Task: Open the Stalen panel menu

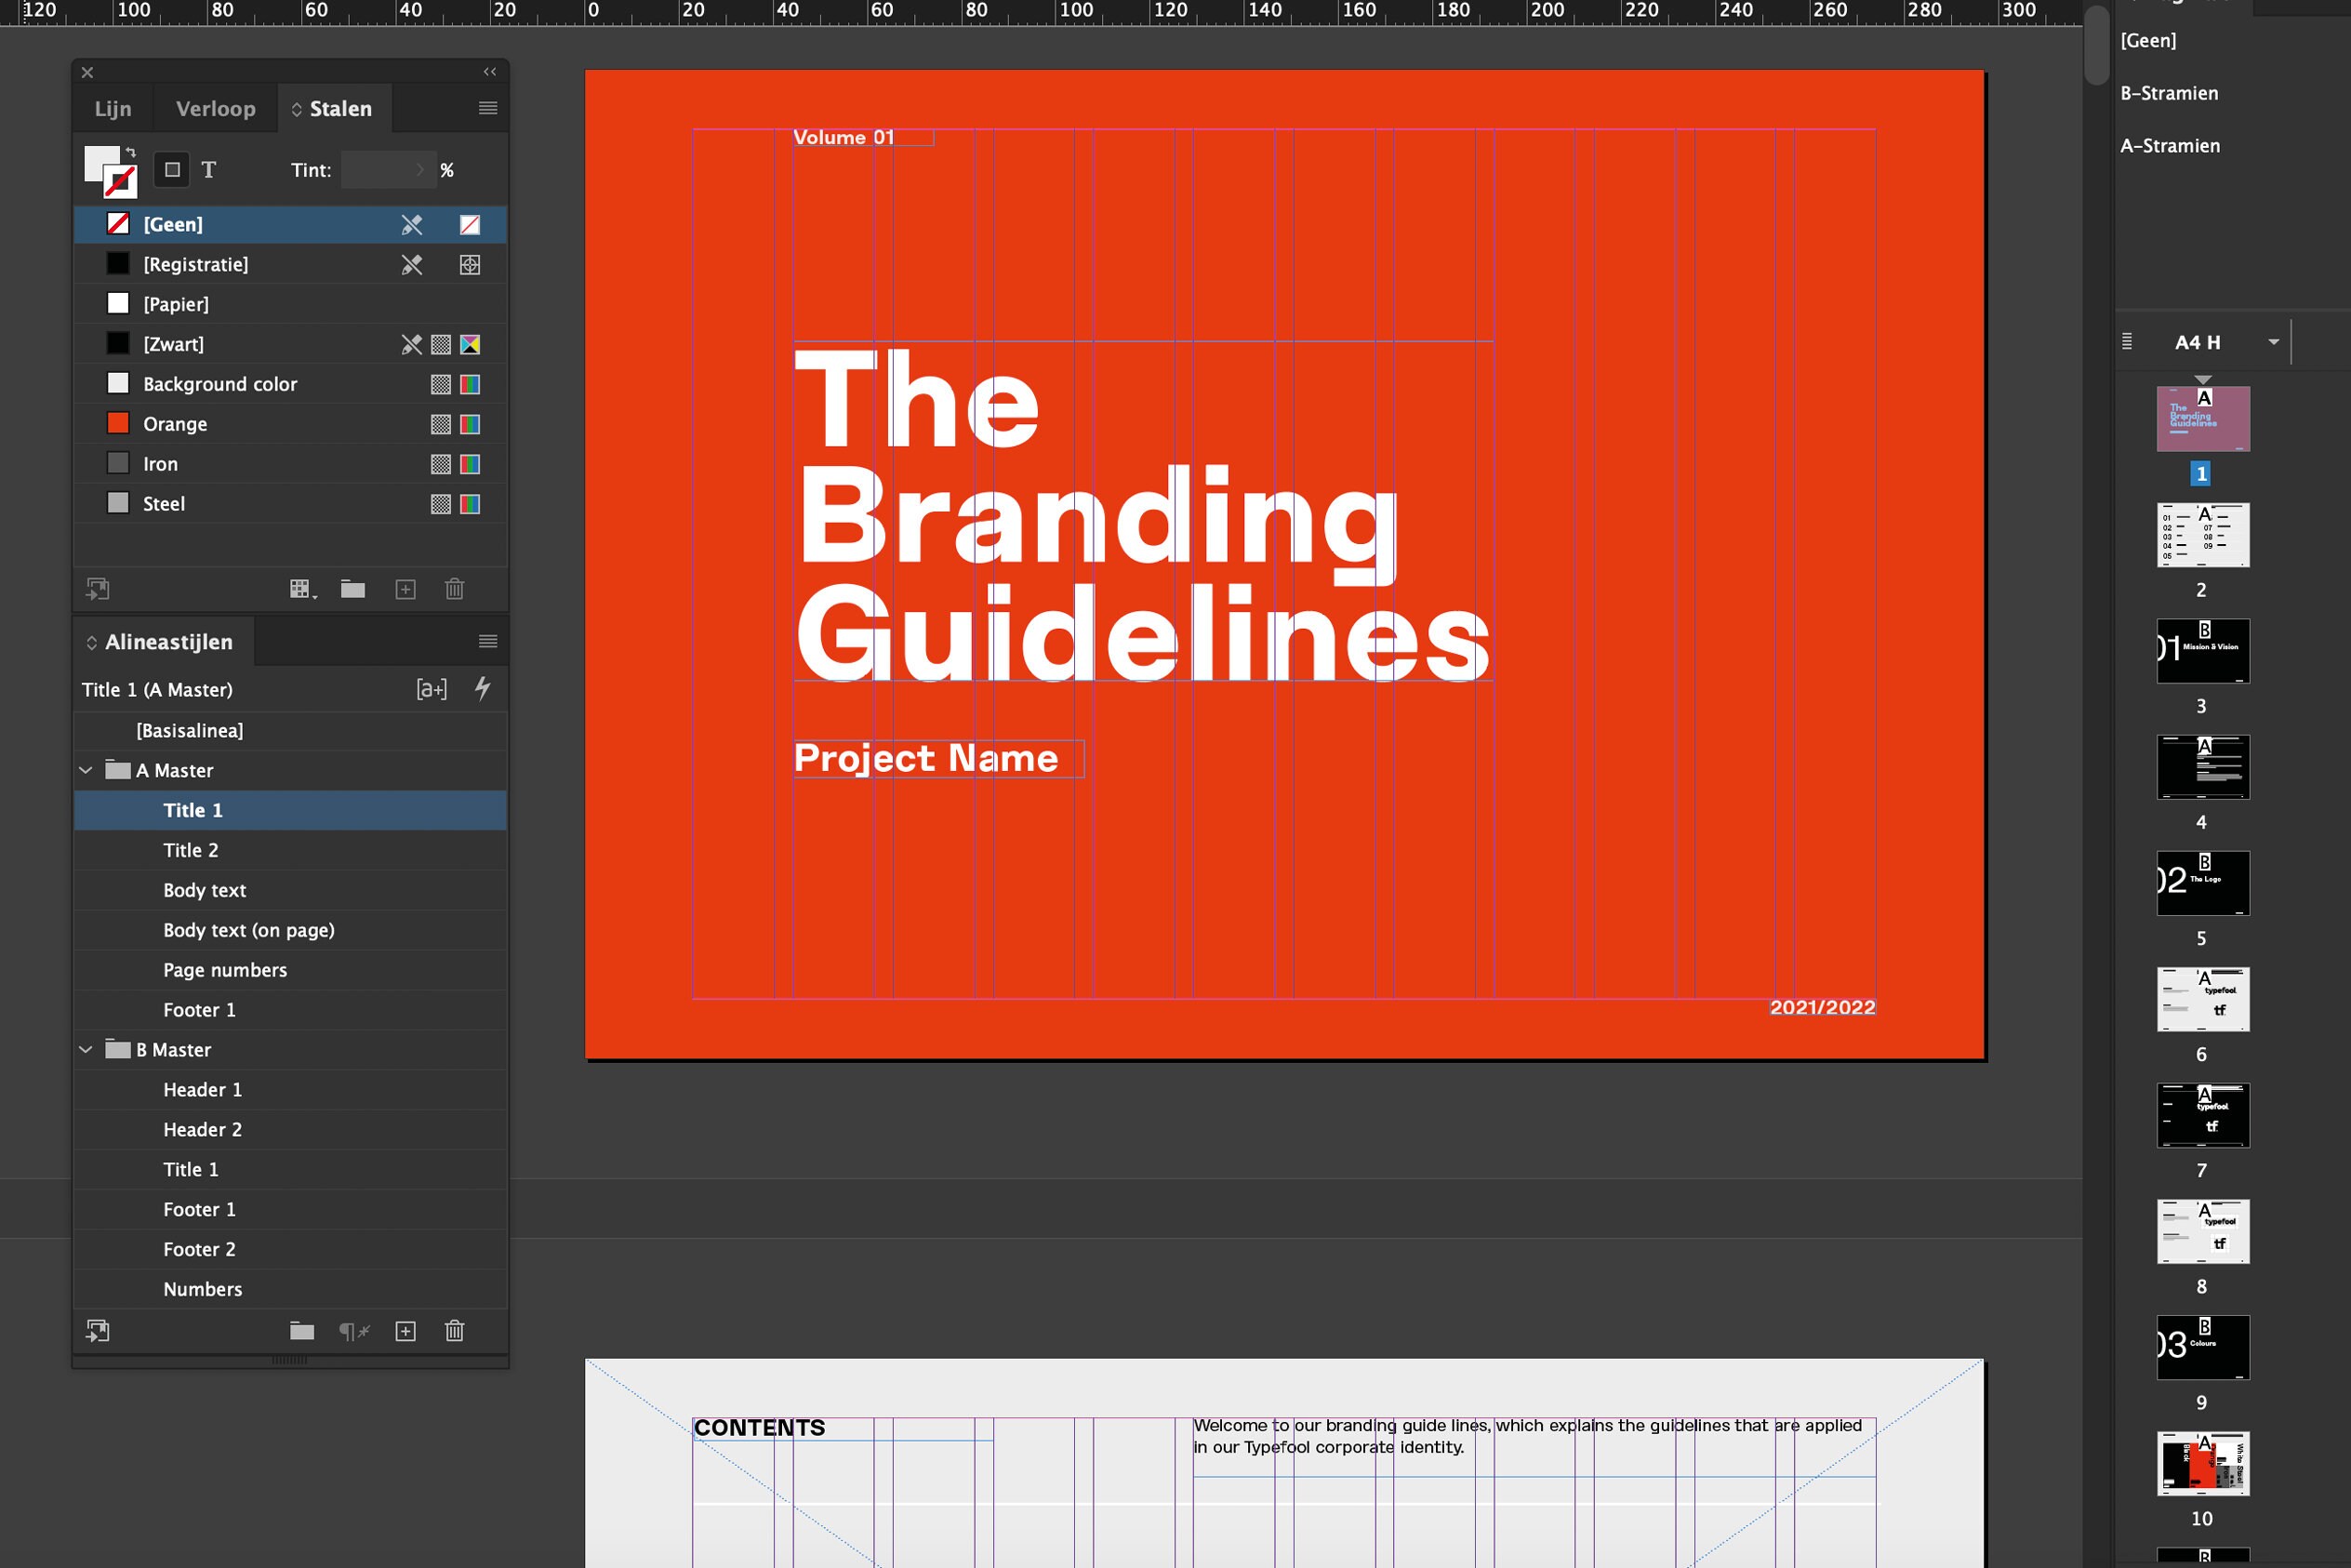Action: click(488, 107)
